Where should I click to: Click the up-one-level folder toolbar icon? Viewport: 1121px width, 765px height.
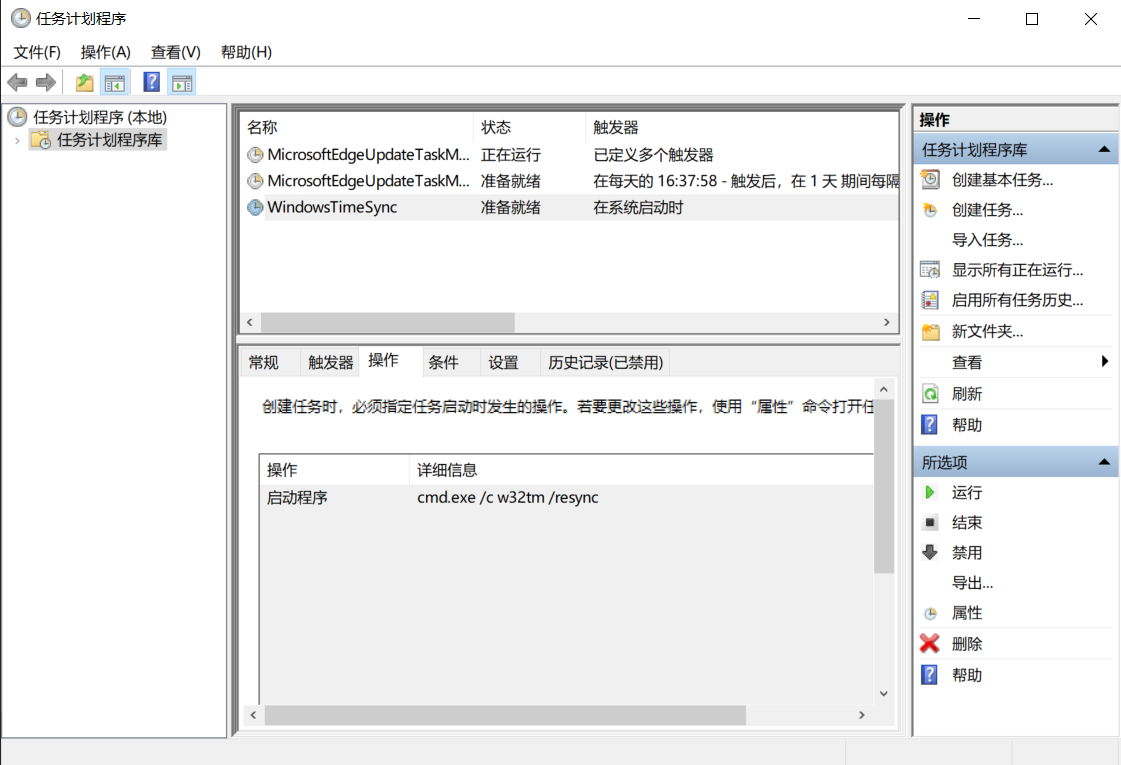[84, 82]
